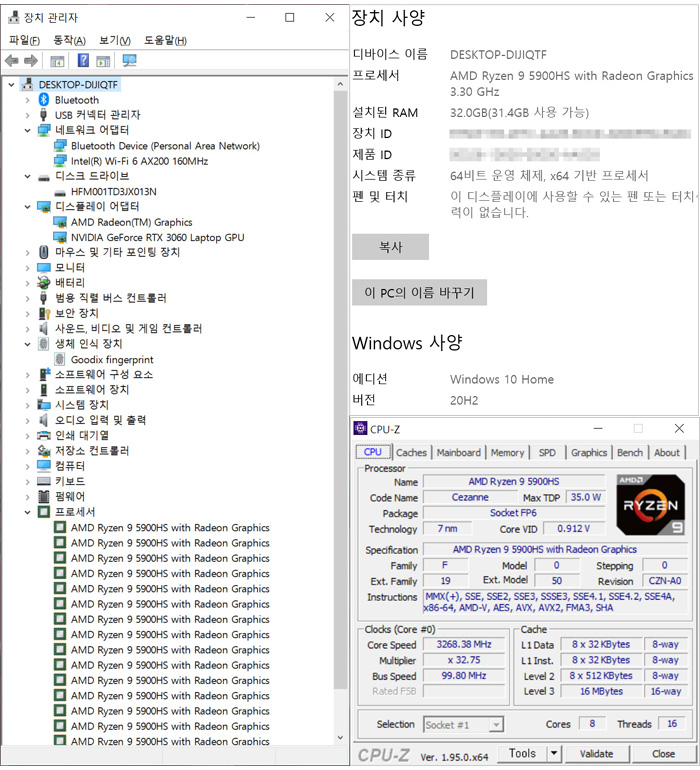Click the Device Manager vertical scrollbar thumb
This screenshot has height=770, width=700.
pos(340,390)
